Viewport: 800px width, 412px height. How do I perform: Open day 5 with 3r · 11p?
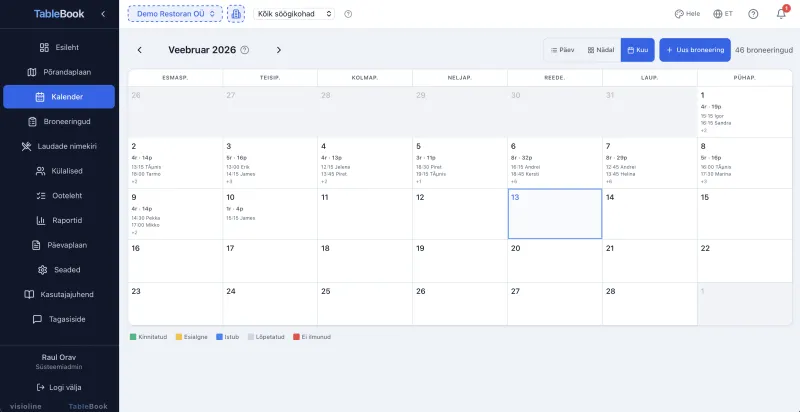(x=460, y=163)
